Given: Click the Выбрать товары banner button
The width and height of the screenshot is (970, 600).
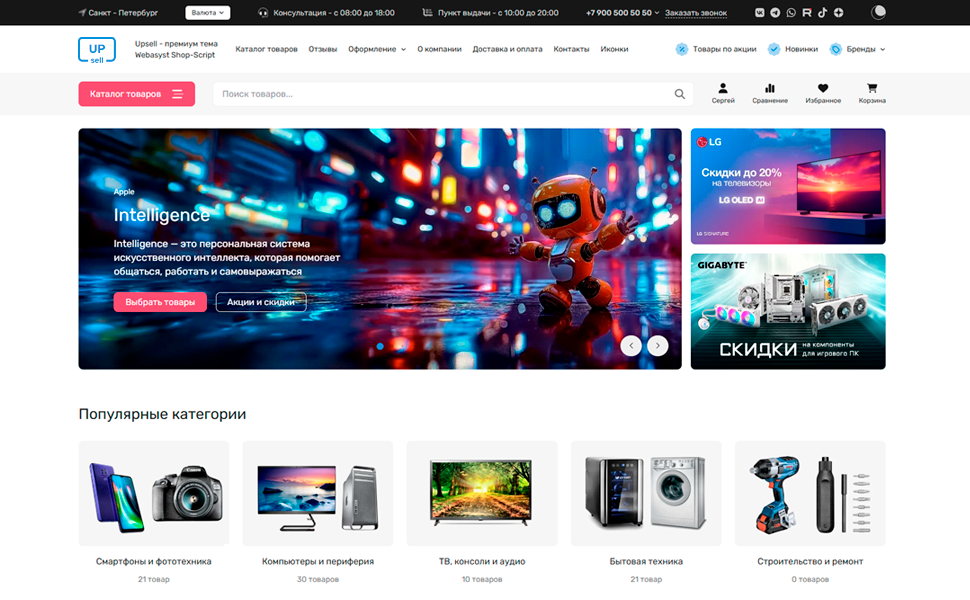Looking at the screenshot, I should (160, 302).
